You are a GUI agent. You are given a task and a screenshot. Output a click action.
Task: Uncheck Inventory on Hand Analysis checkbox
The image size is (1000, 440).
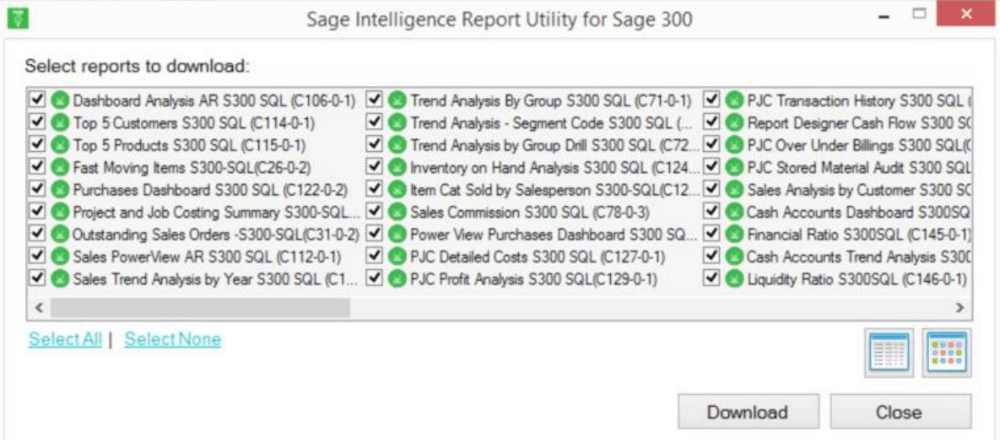[375, 166]
